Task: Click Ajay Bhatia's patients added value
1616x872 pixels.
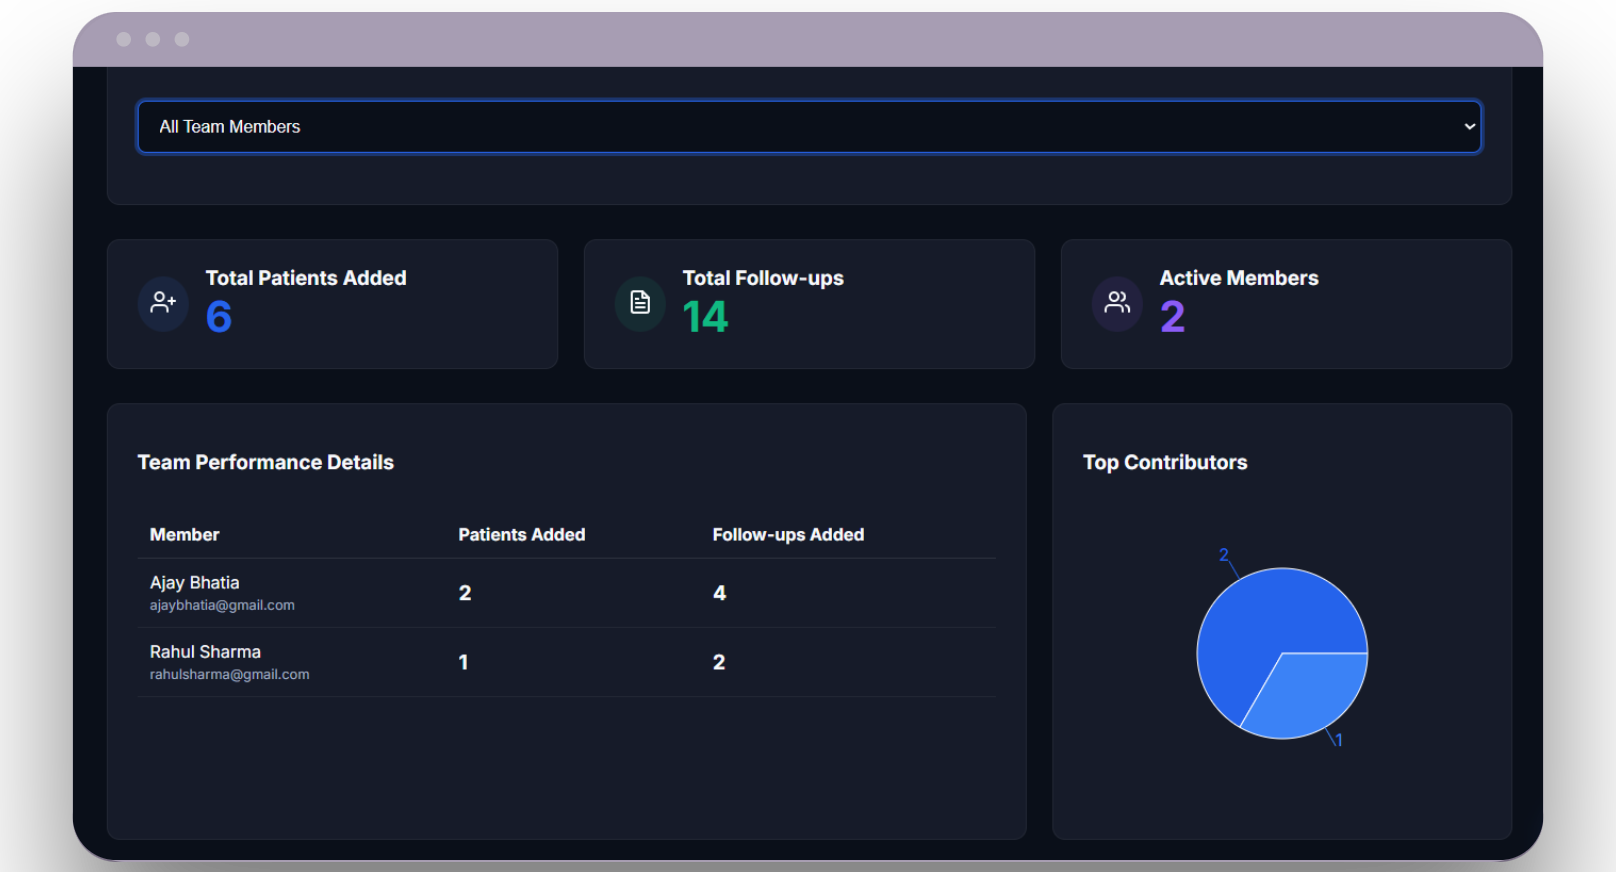Action: (x=465, y=593)
